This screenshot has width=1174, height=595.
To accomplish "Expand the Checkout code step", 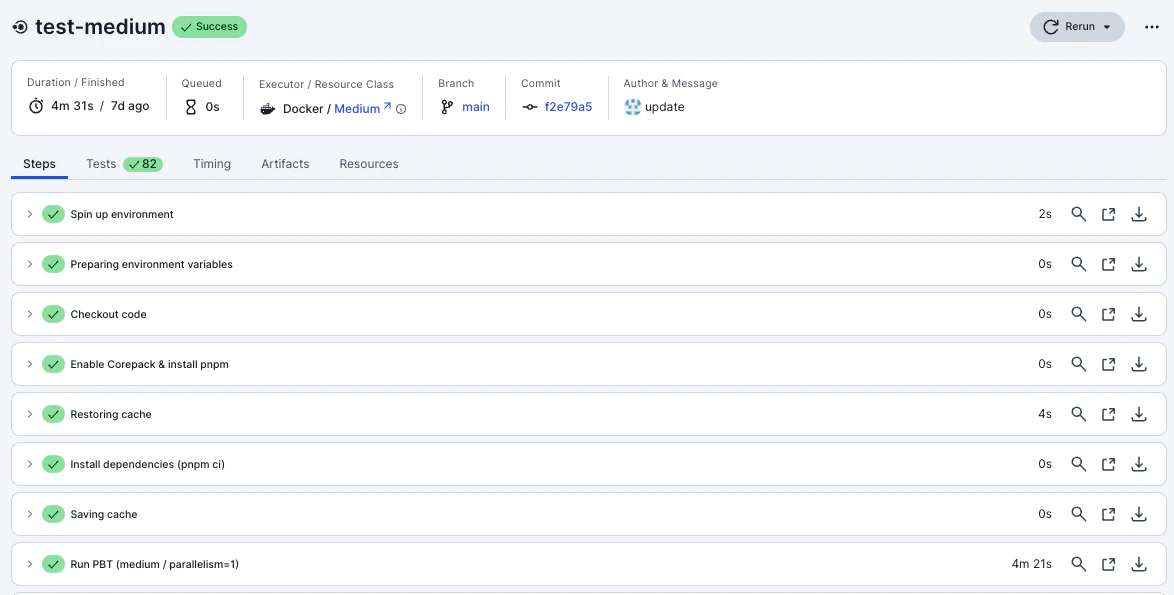I will [x=30, y=314].
